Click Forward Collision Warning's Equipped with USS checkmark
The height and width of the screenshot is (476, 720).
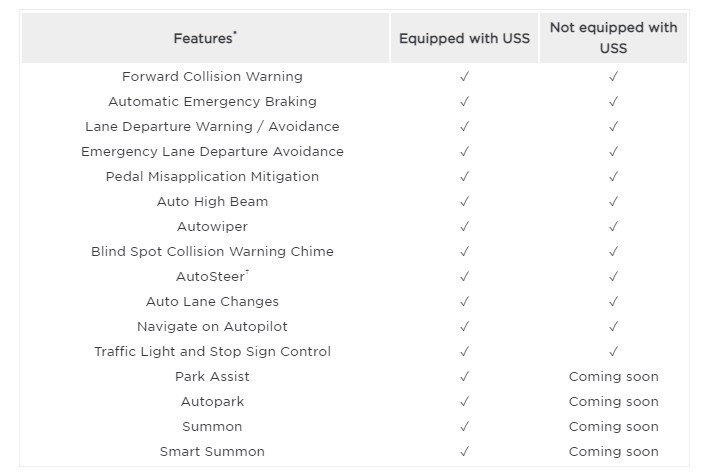tap(464, 76)
